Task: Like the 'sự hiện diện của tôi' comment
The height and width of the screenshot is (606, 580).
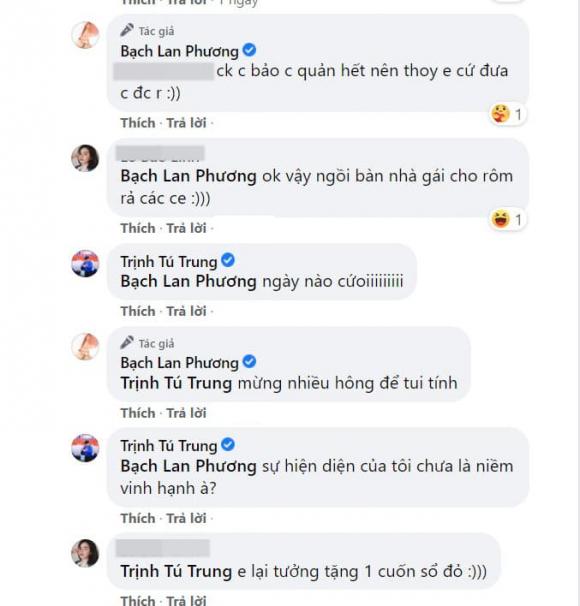Action: (138, 518)
